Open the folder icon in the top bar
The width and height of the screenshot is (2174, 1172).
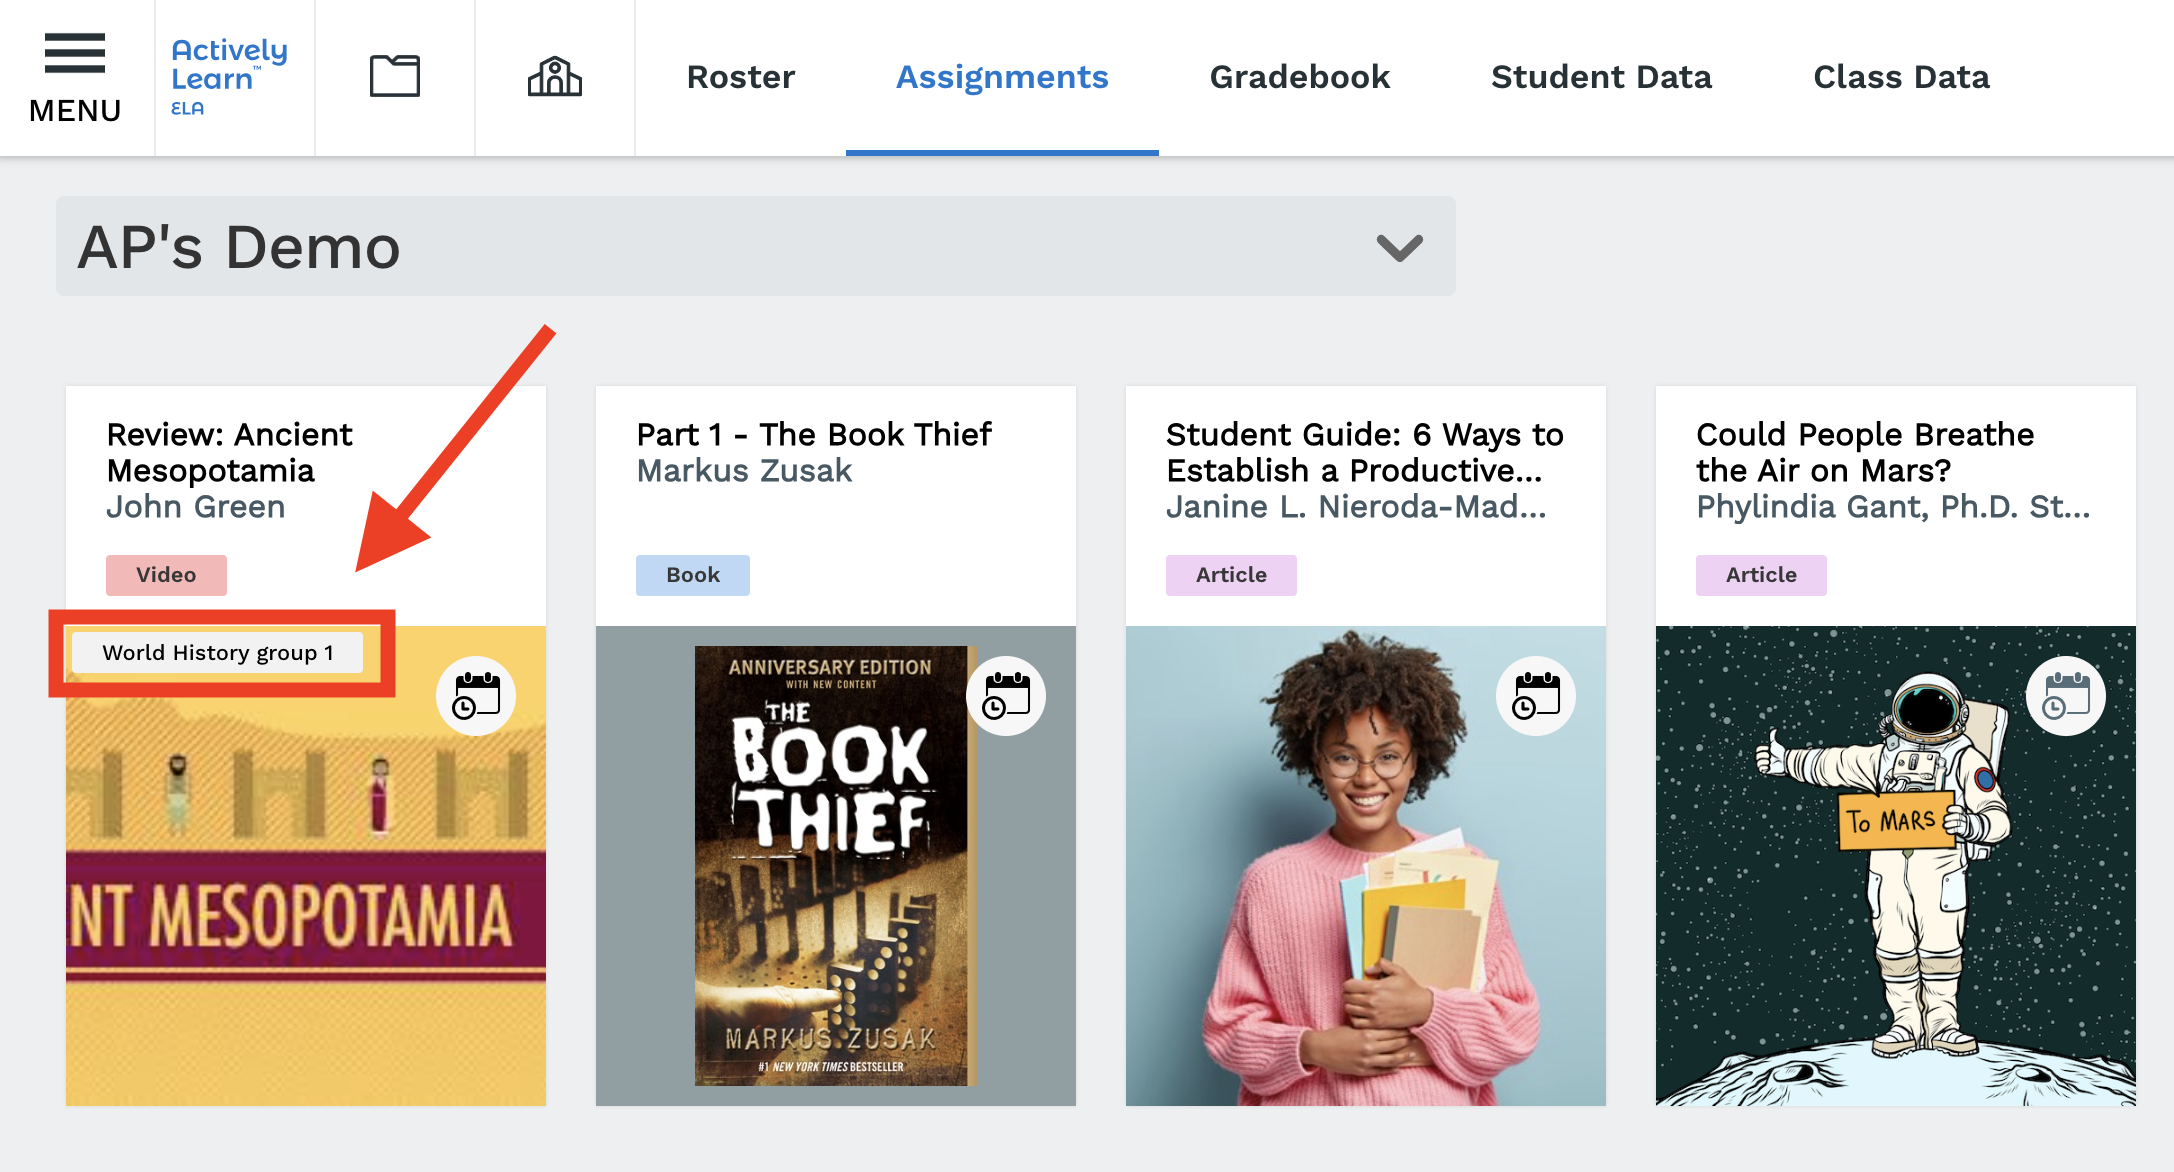[x=395, y=74]
